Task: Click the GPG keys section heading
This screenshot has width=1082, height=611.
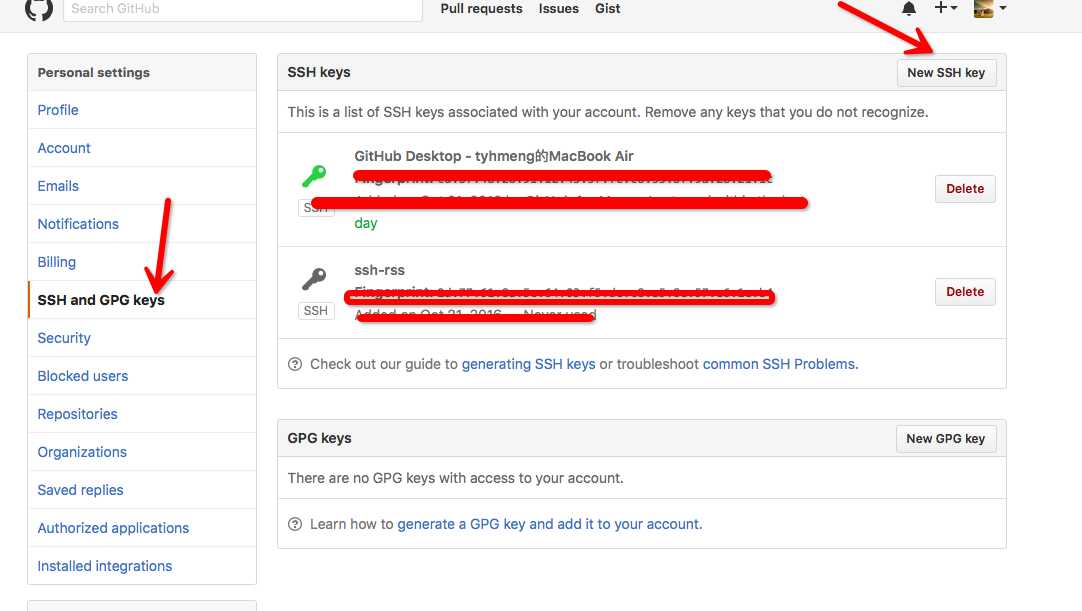Action: pyautogui.click(x=319, y=438)
